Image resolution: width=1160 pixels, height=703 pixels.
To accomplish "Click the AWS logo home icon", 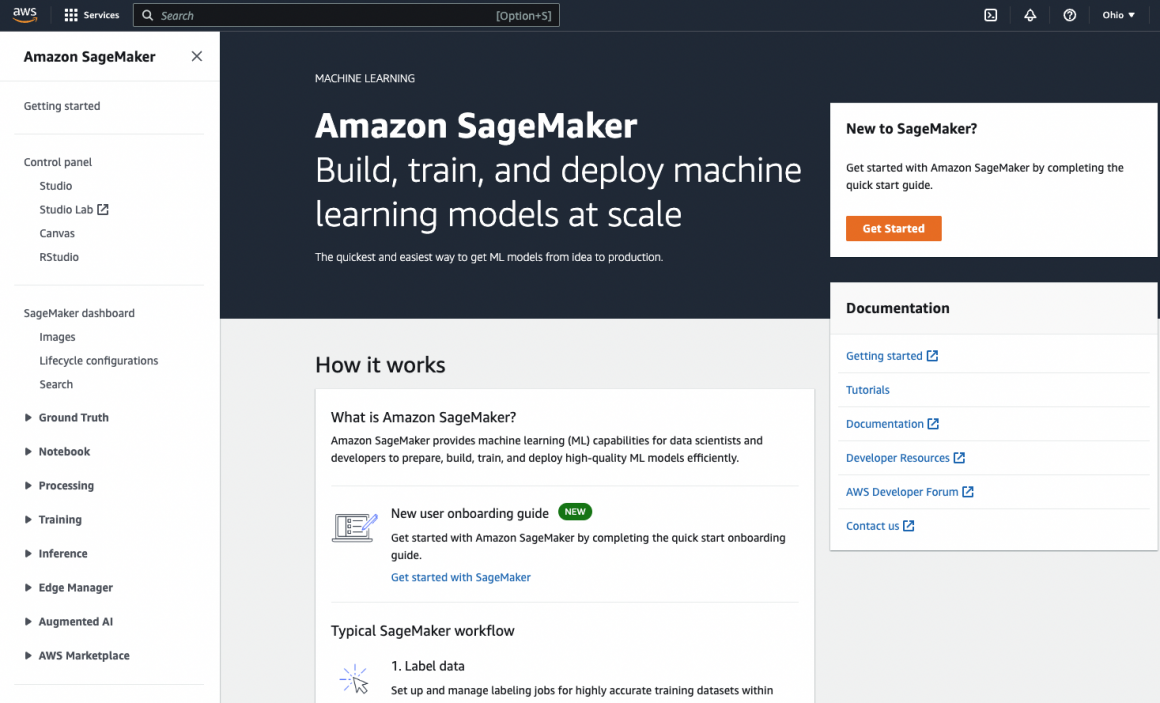I will coord(25,15).
